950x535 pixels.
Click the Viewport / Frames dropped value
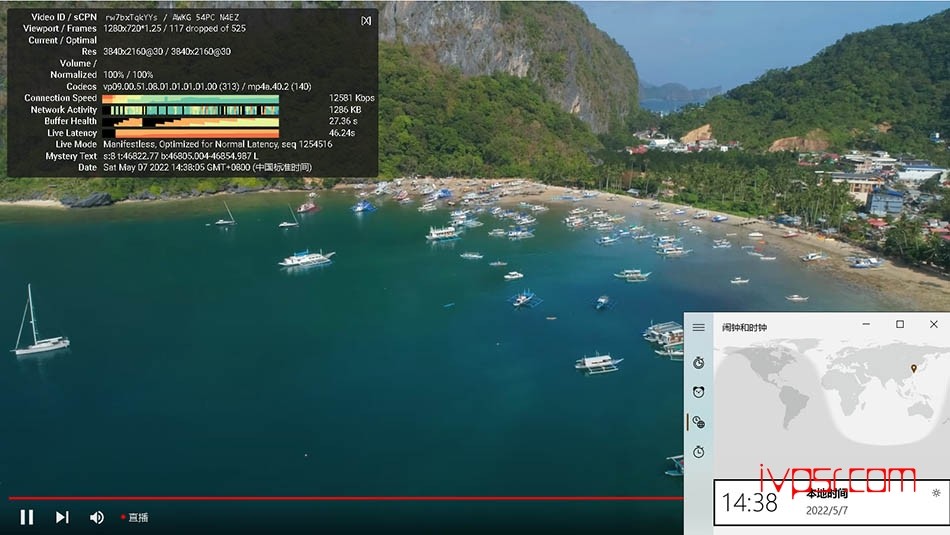(174, 28)
